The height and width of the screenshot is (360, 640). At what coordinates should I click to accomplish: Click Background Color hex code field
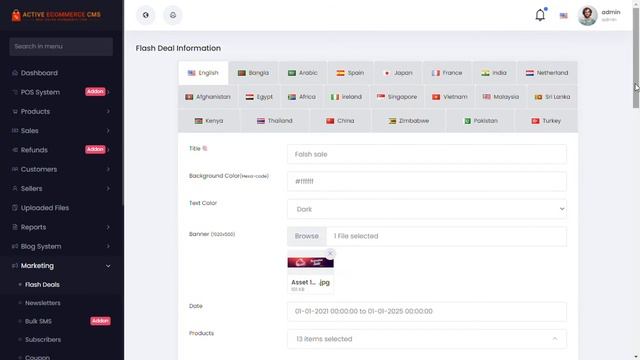coord(427,182)
